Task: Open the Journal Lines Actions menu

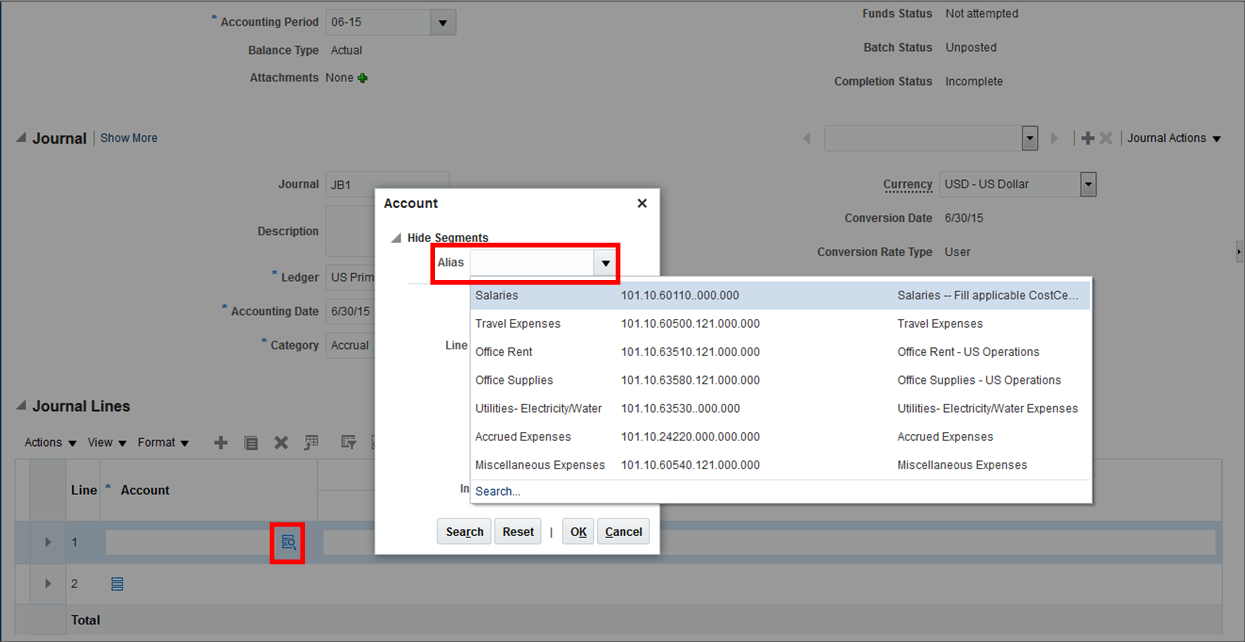Action: click(x=50, y=442)
